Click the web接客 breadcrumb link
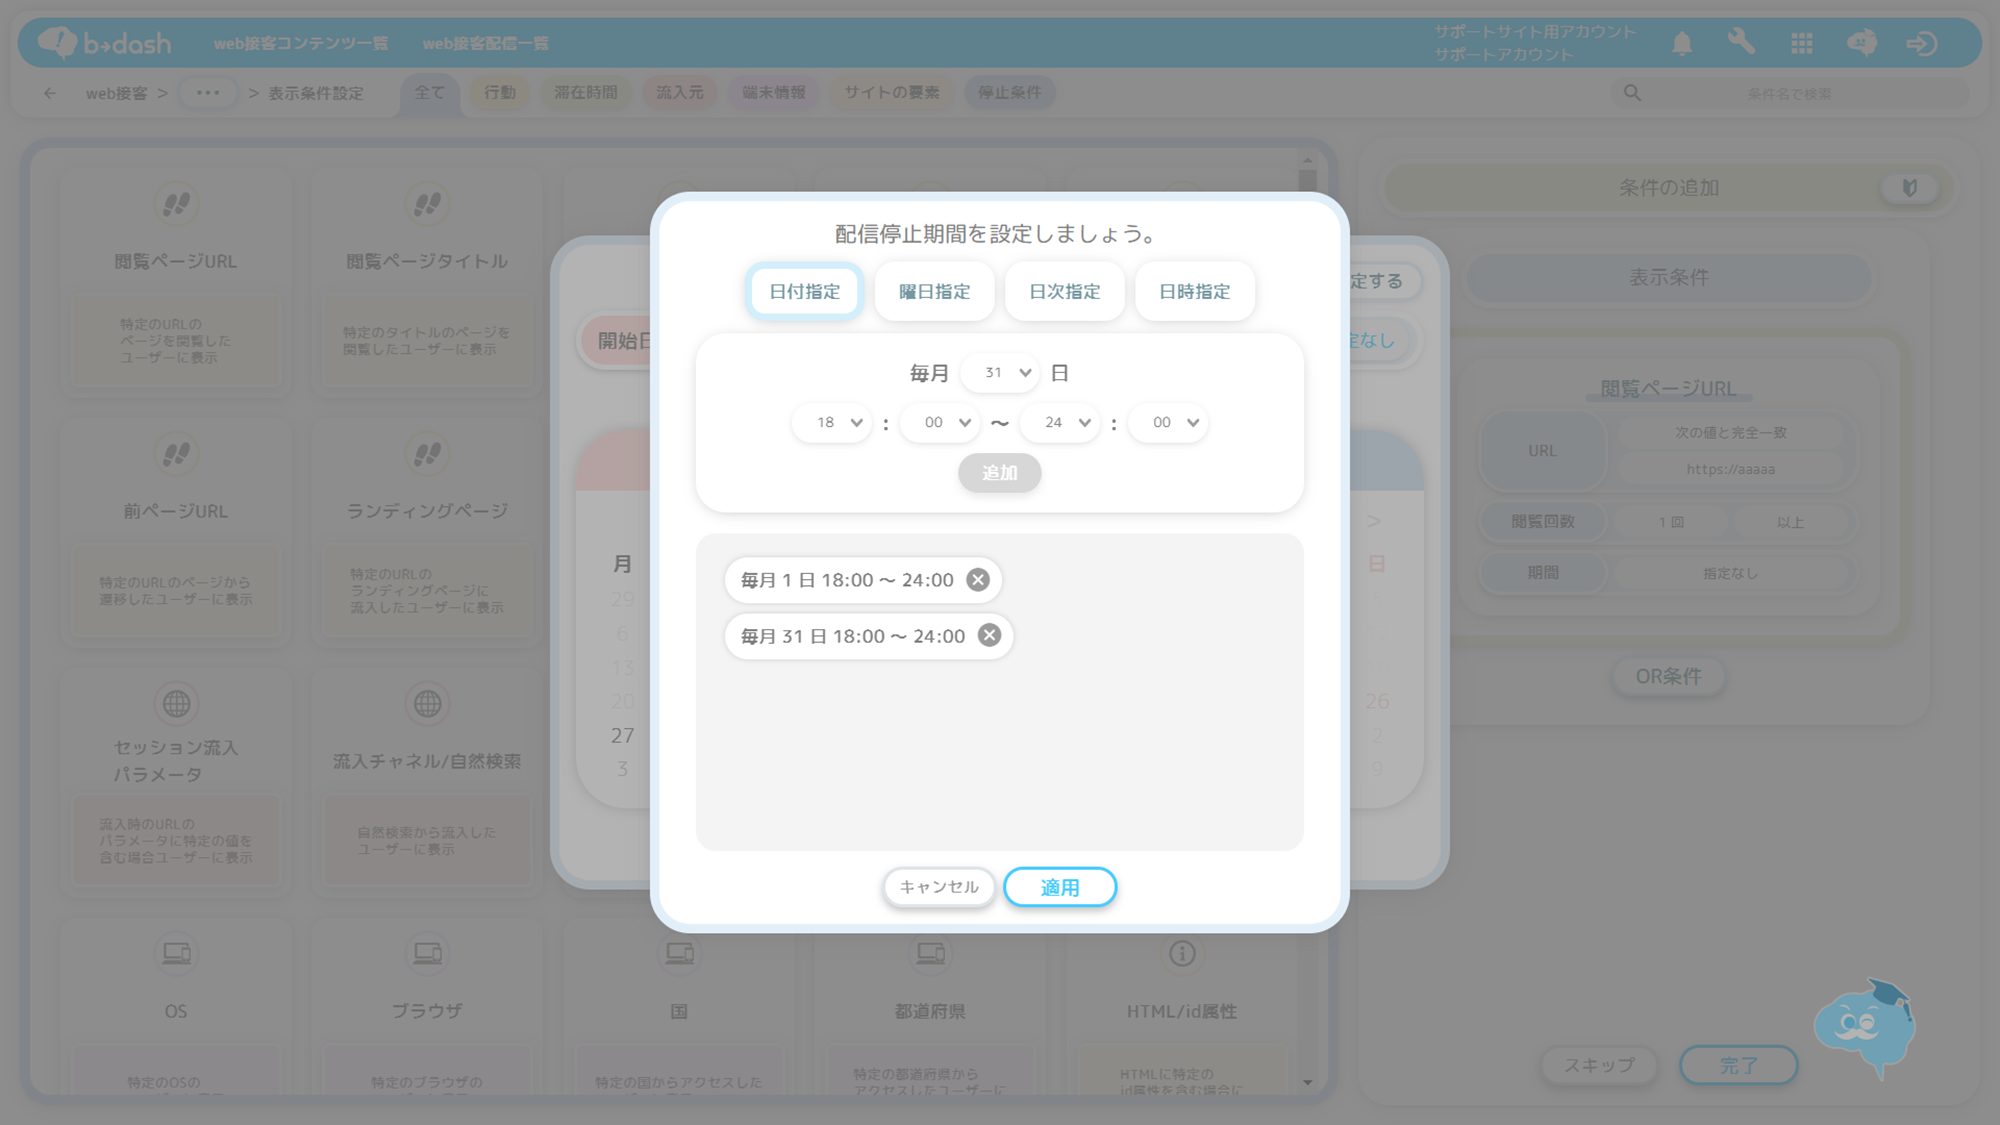This screenshot has width=2000, height=1125. tap(116, 93)
